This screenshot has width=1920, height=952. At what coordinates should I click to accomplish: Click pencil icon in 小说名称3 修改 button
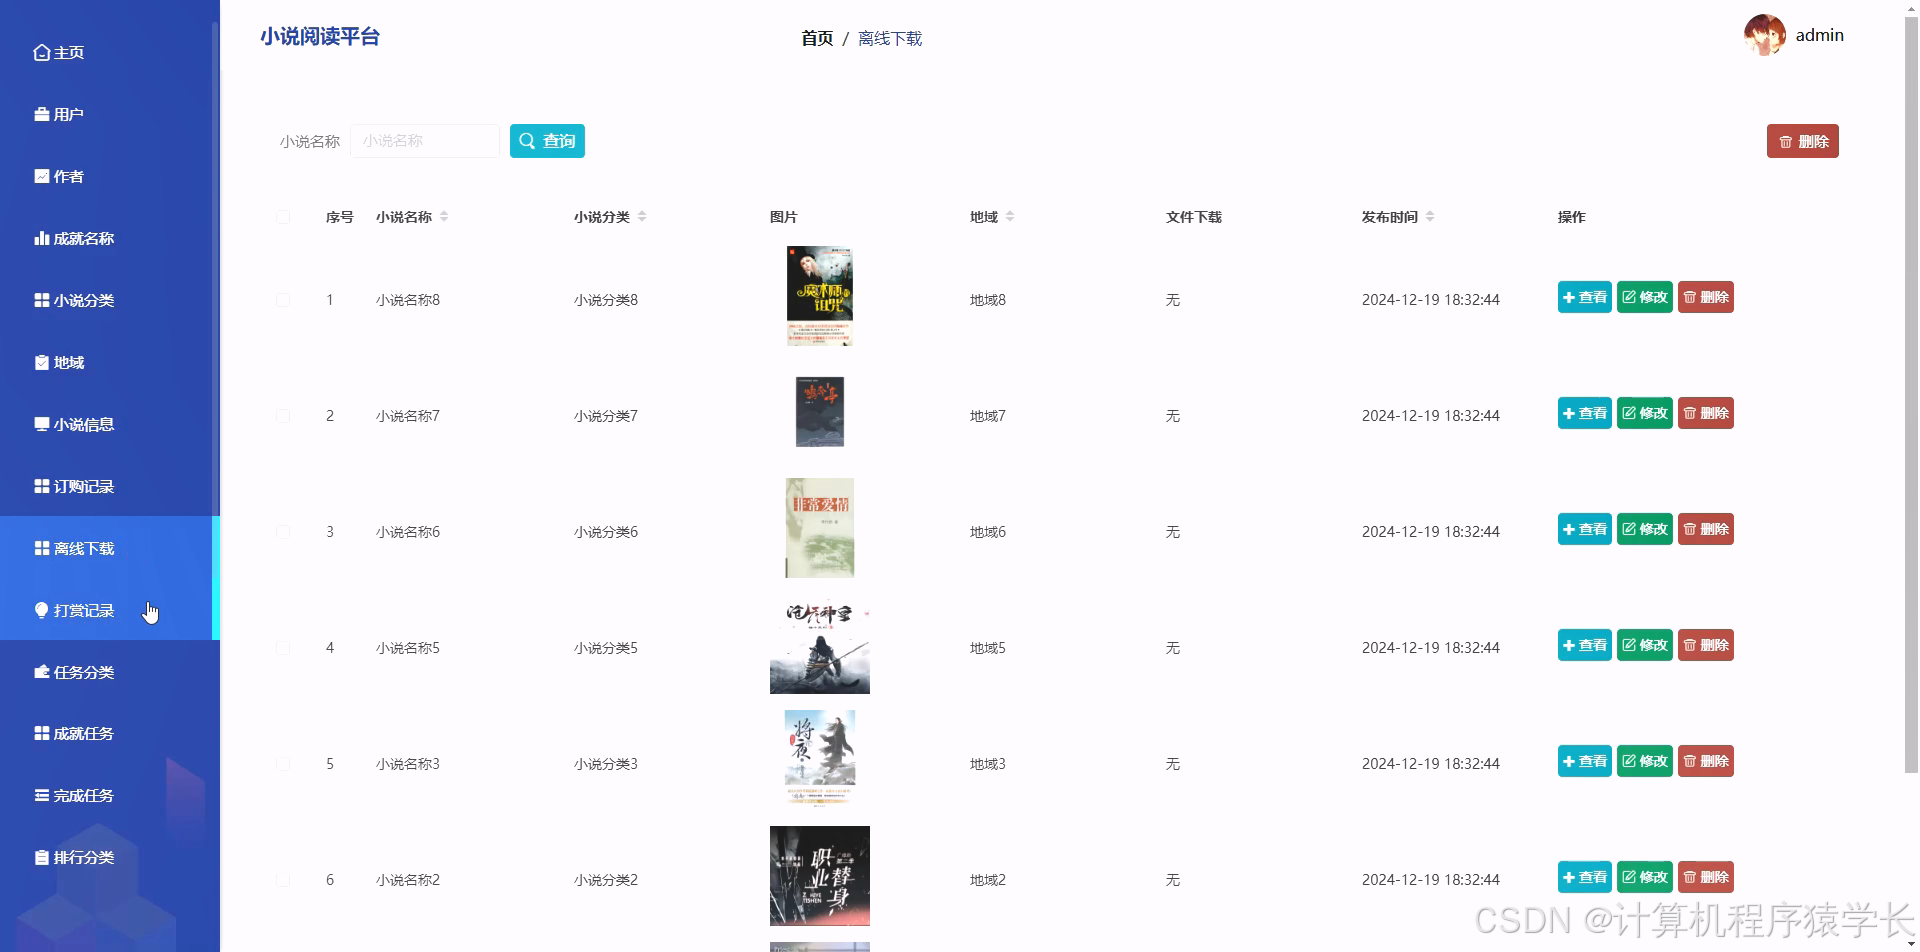pos(1629,762)
